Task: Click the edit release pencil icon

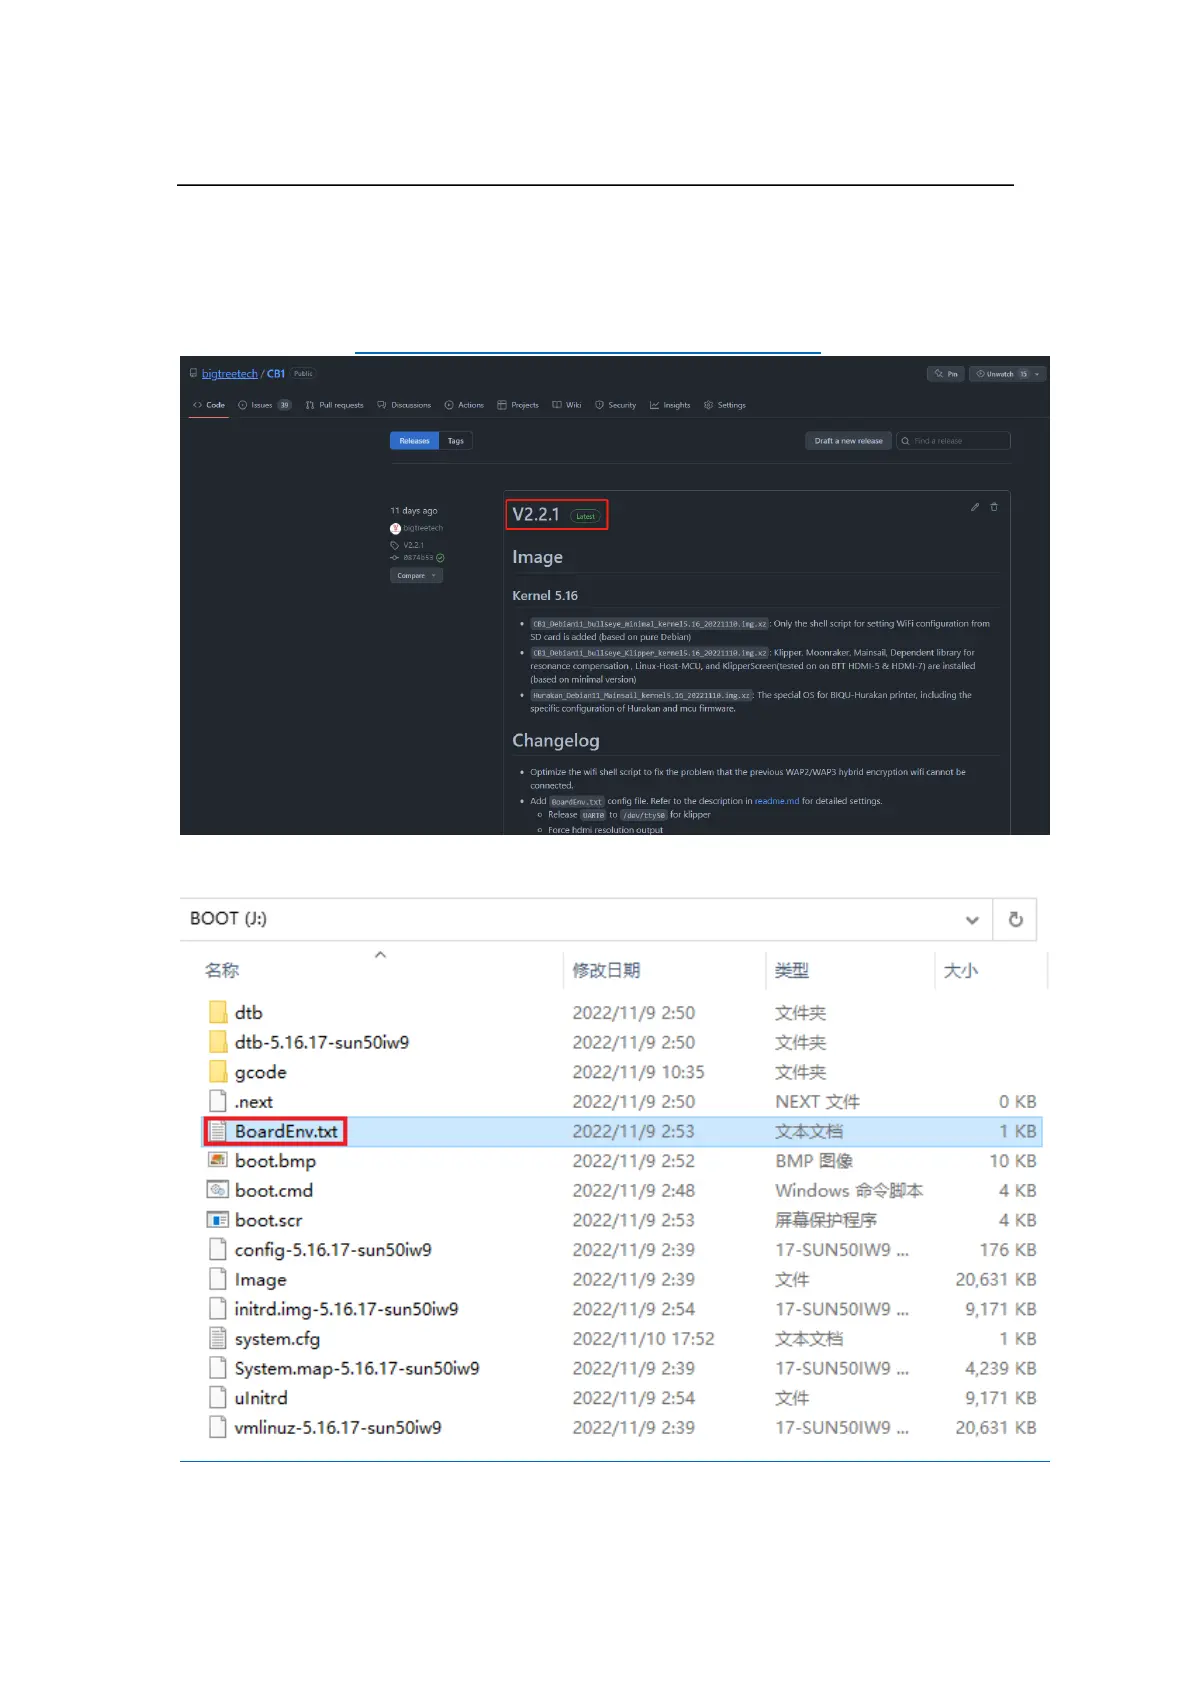Action: pyautogui.click(x=975, y=507)
